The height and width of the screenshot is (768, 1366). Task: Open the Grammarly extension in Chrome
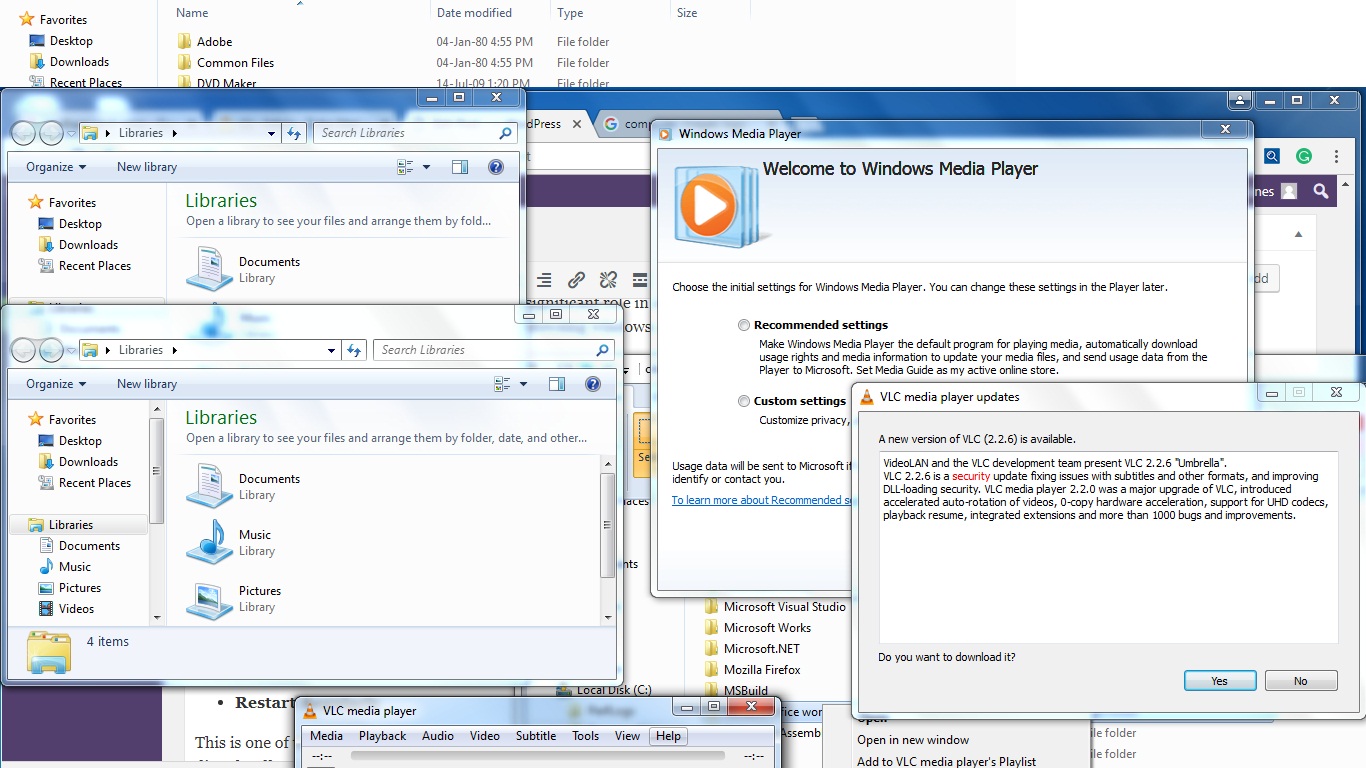pos(1304,156)
